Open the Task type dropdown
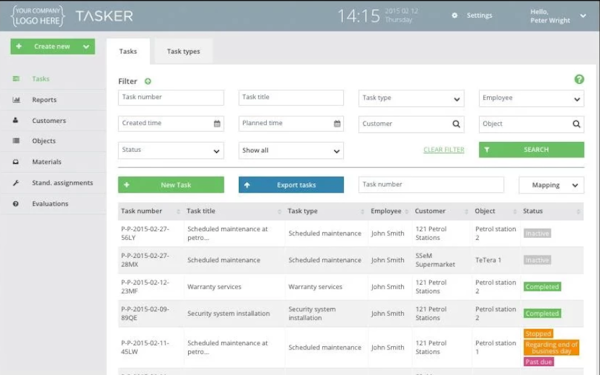Viewport: 600px width, 375px height. 411,98
